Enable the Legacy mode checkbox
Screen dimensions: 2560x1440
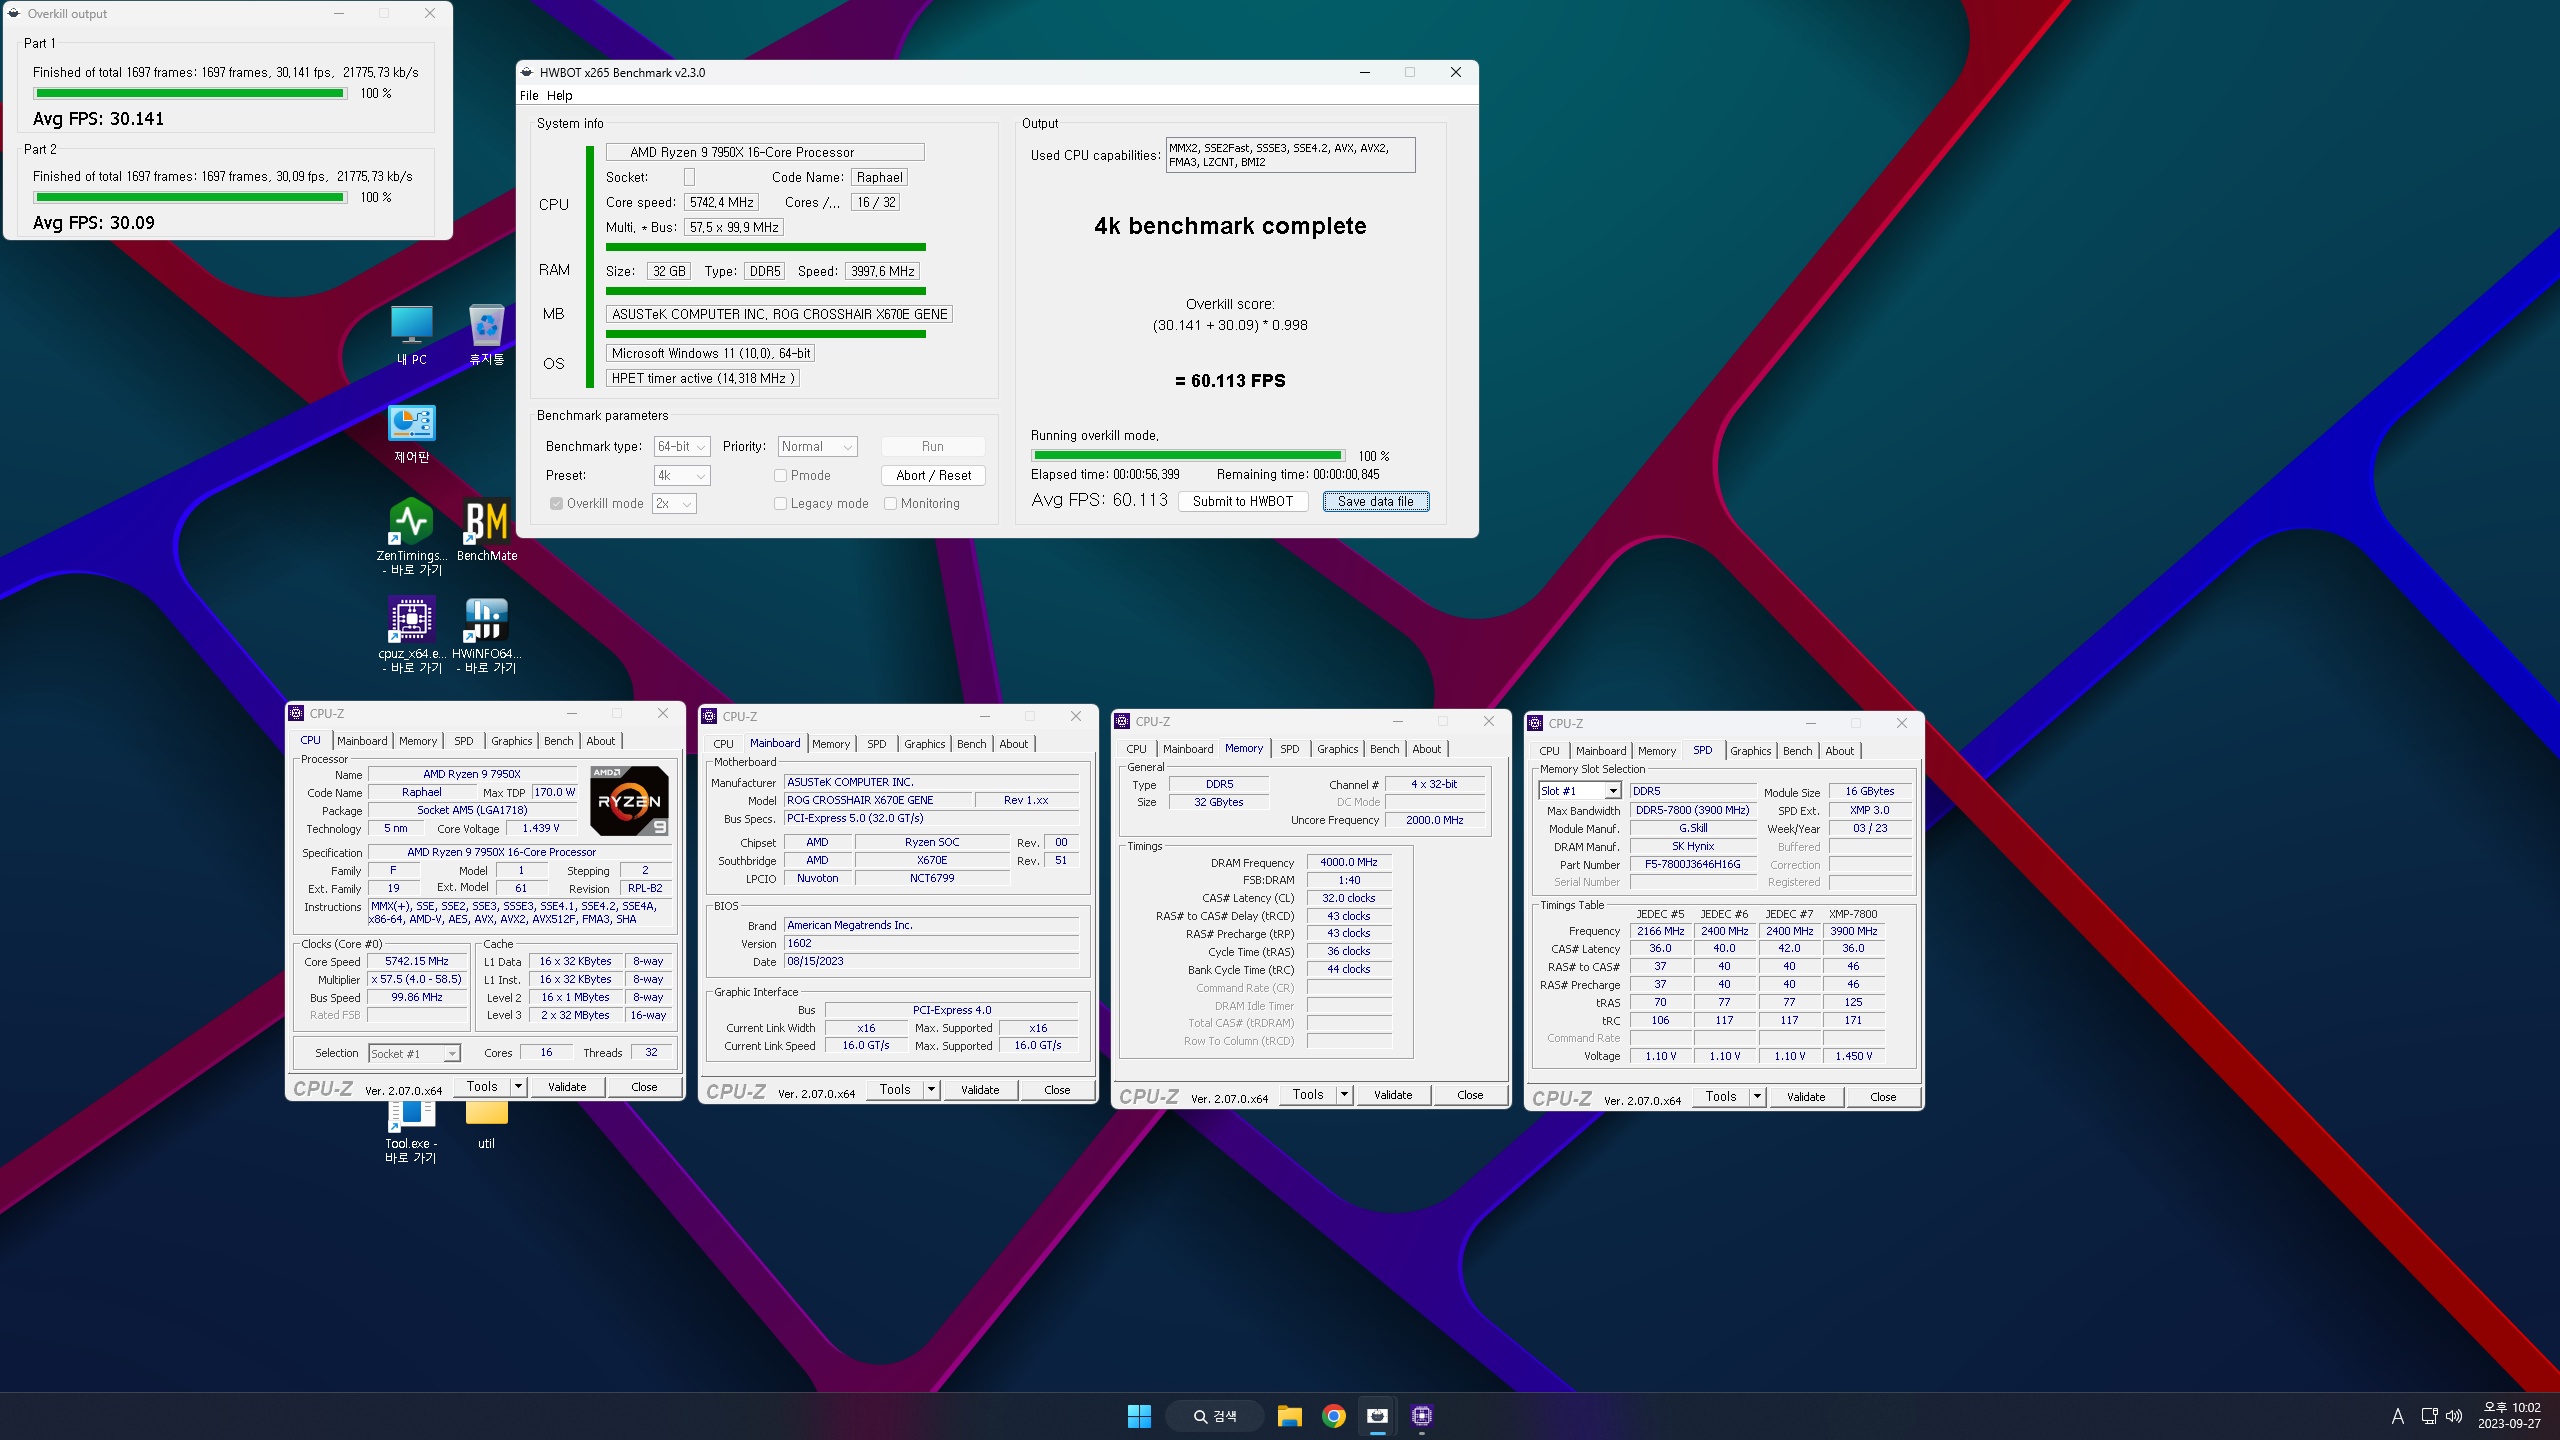point(780,504)
